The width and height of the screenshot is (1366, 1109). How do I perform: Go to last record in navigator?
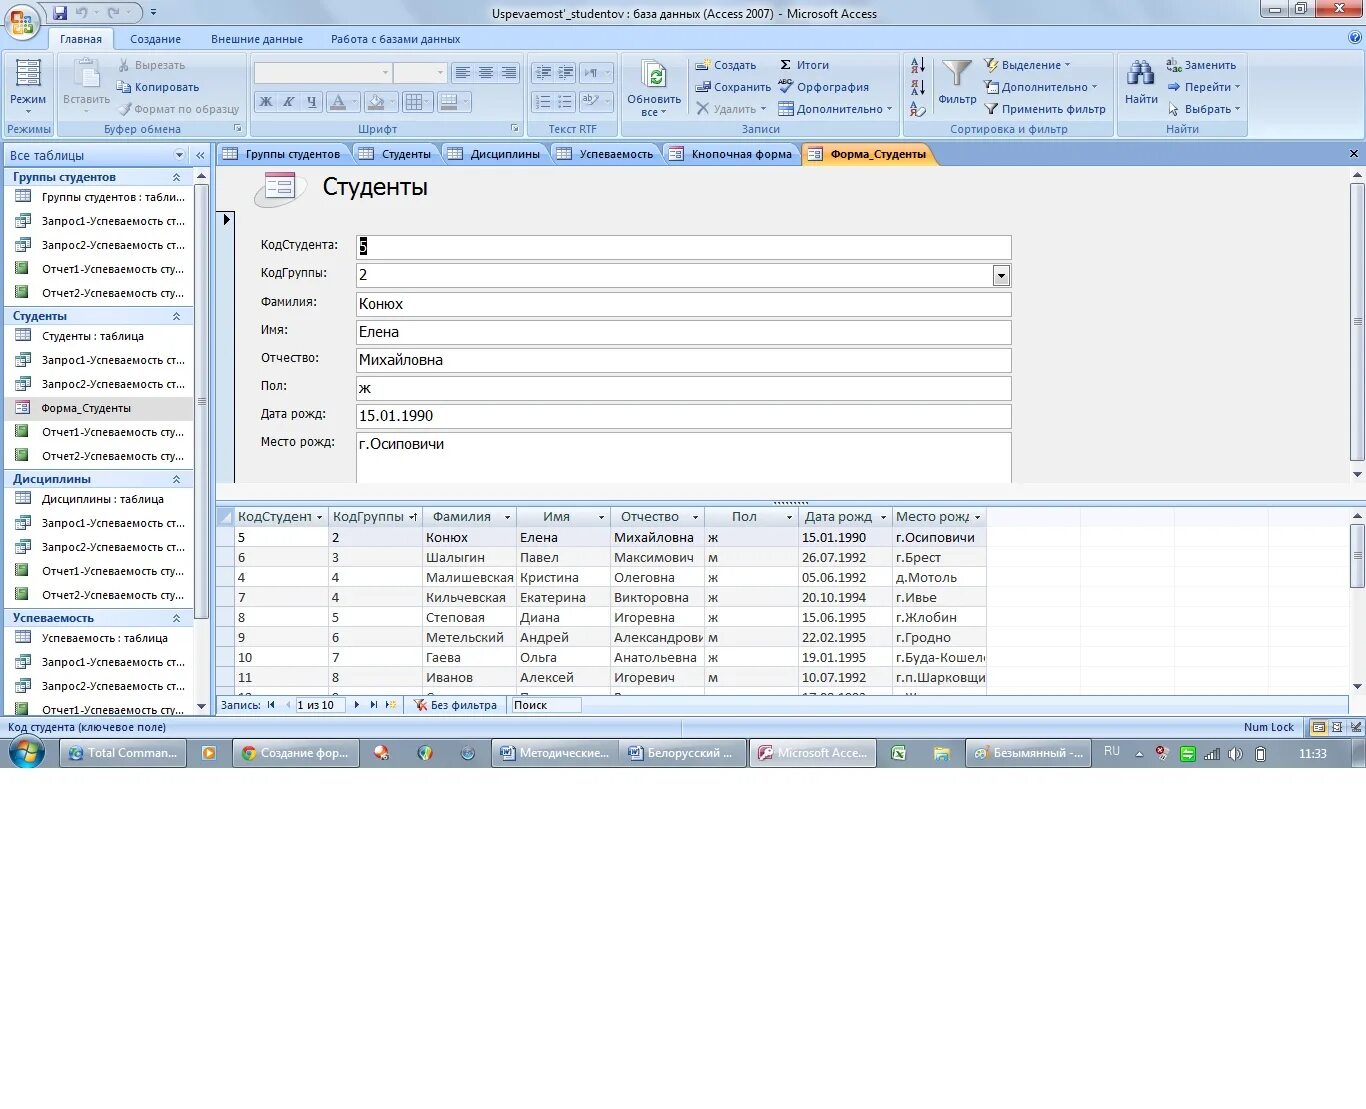374,705
